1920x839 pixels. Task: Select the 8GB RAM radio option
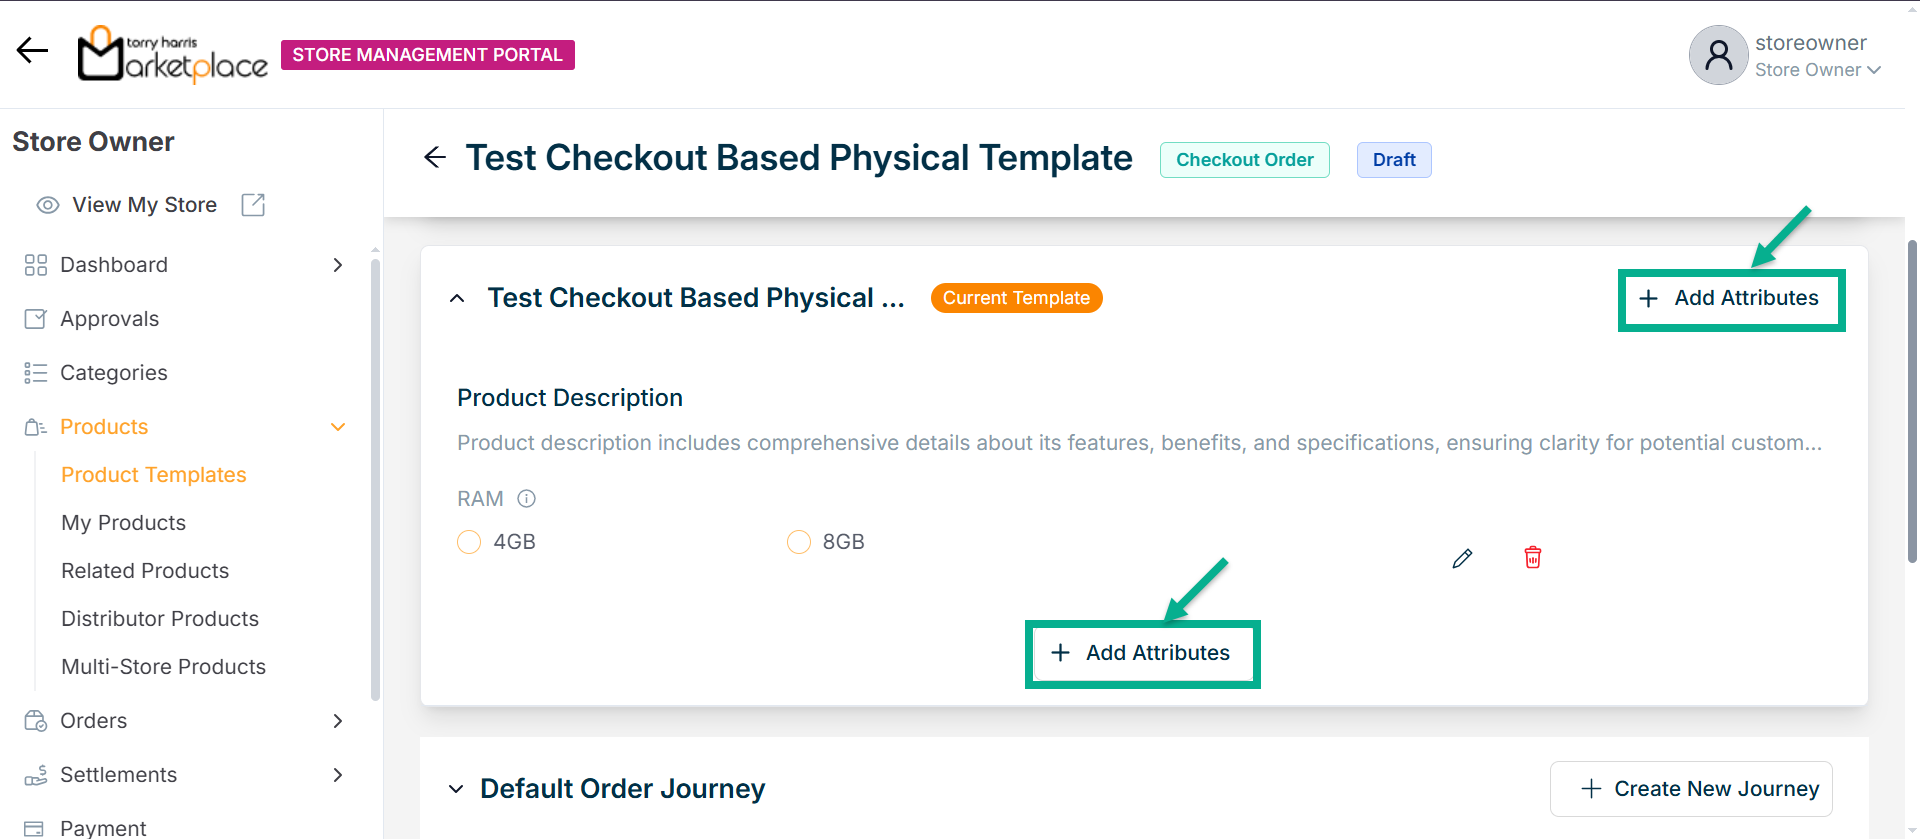[x=798, y=542]
